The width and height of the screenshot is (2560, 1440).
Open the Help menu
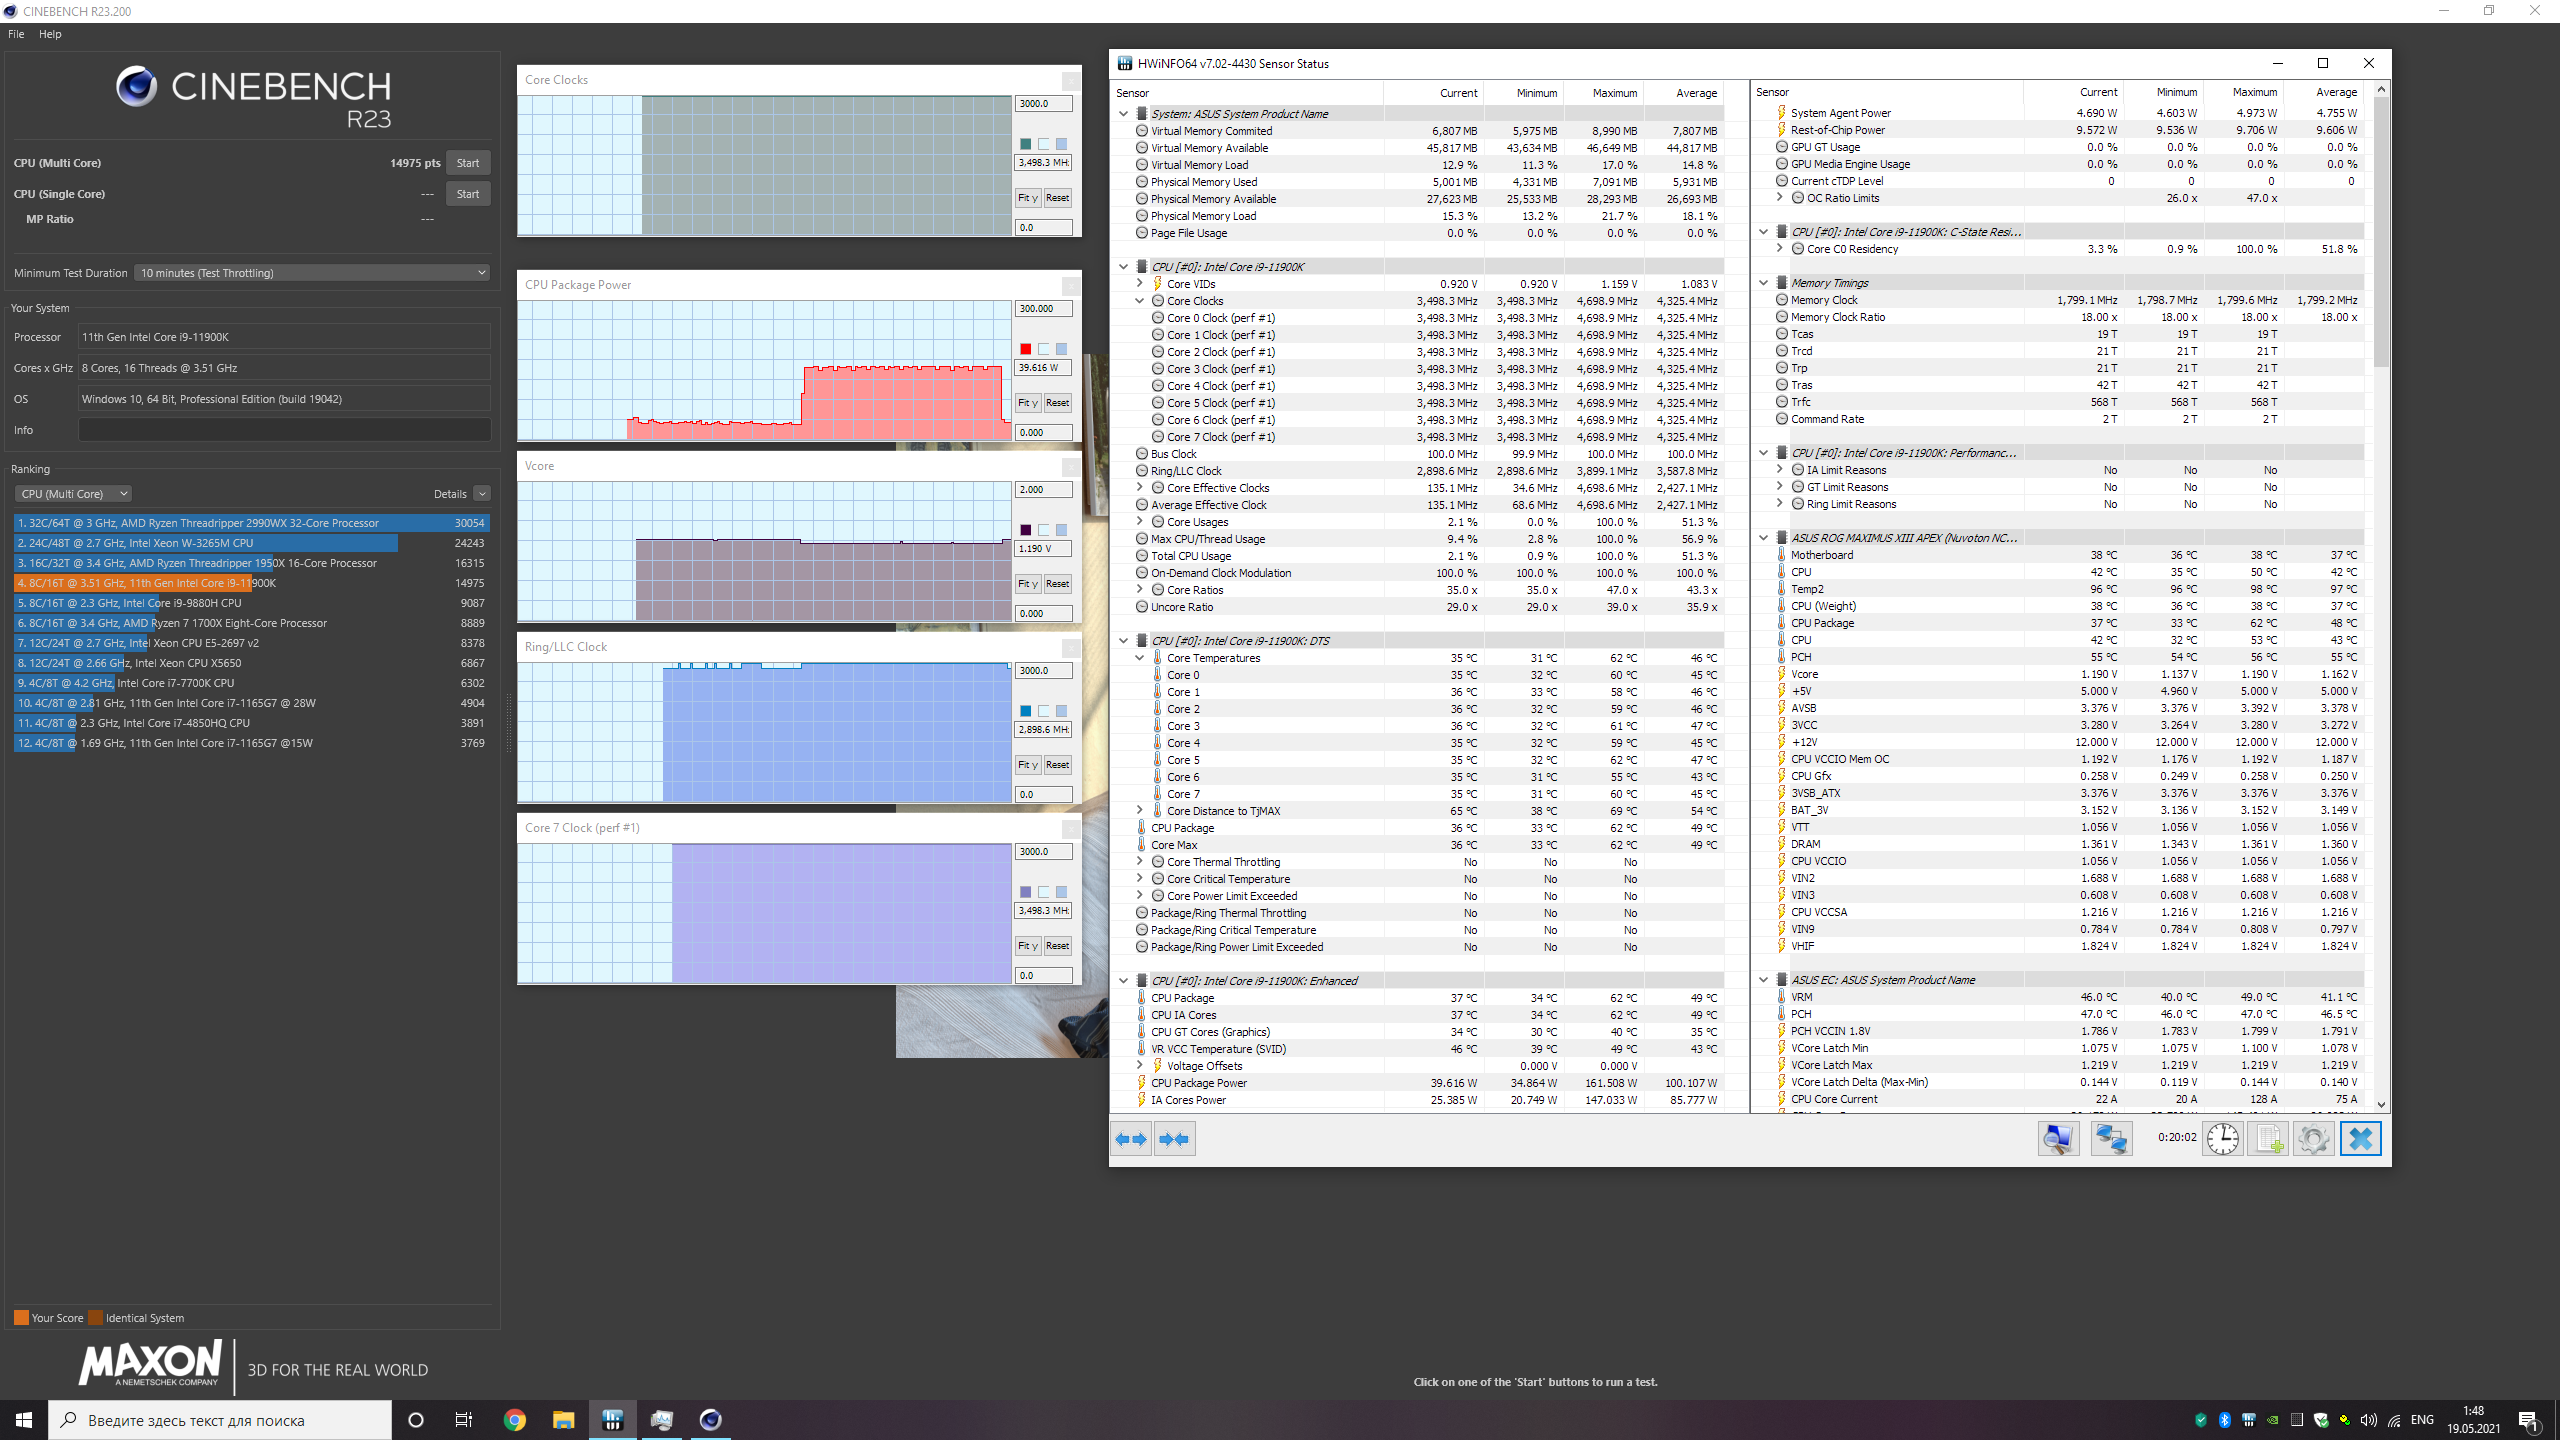click(50, 34)
